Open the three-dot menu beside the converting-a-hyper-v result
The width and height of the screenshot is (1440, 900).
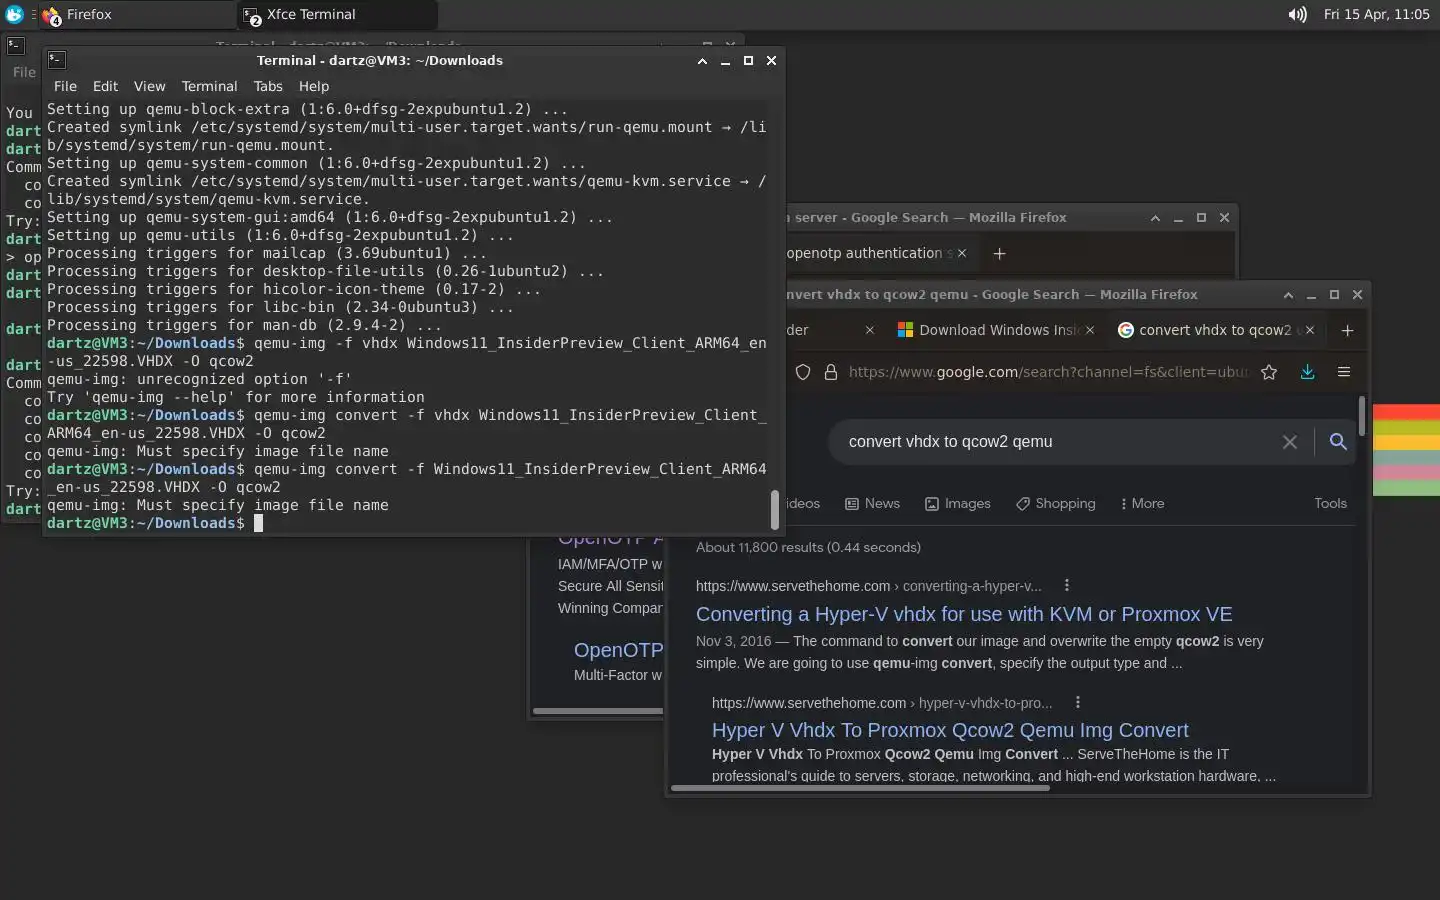(x=1067, y=585)
